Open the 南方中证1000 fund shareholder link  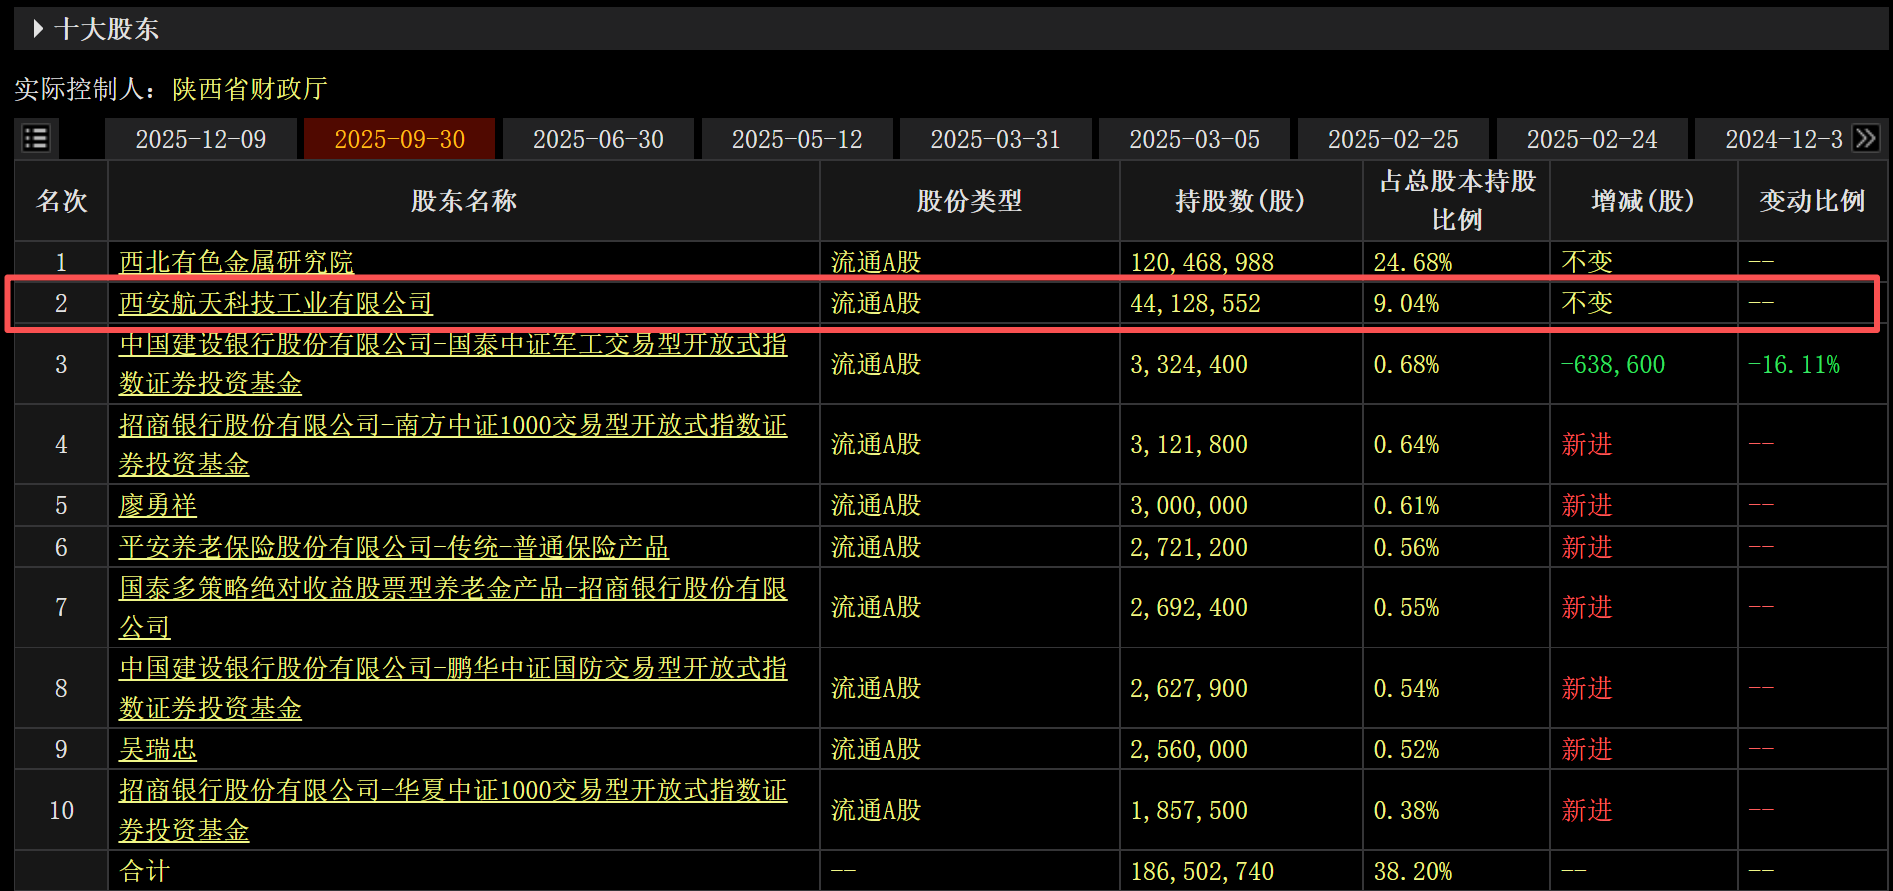coord(453,444)
